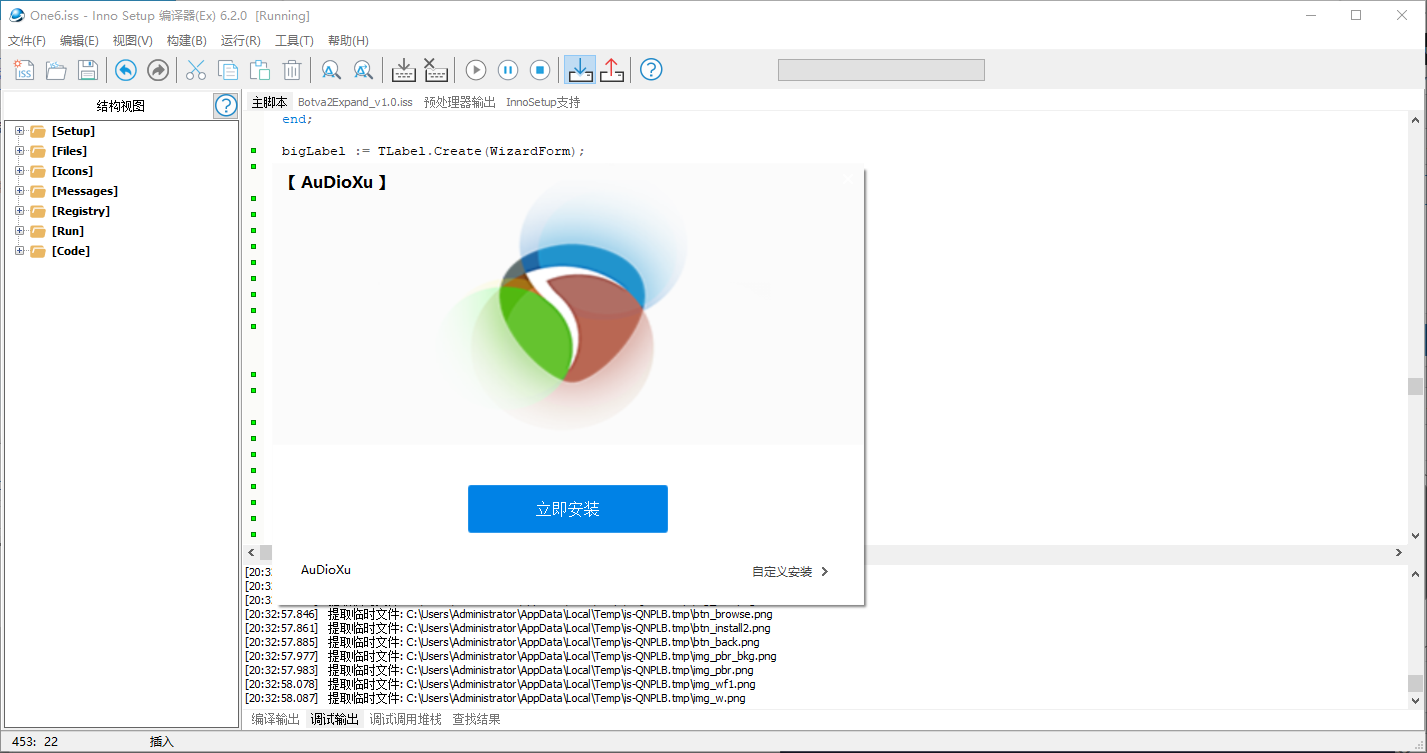Open the 构建(B) menu

click(186, 41)
